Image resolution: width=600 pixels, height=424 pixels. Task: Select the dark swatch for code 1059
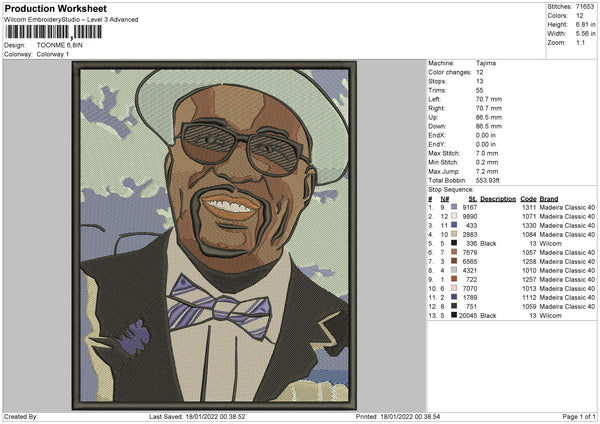pos(454,306)
